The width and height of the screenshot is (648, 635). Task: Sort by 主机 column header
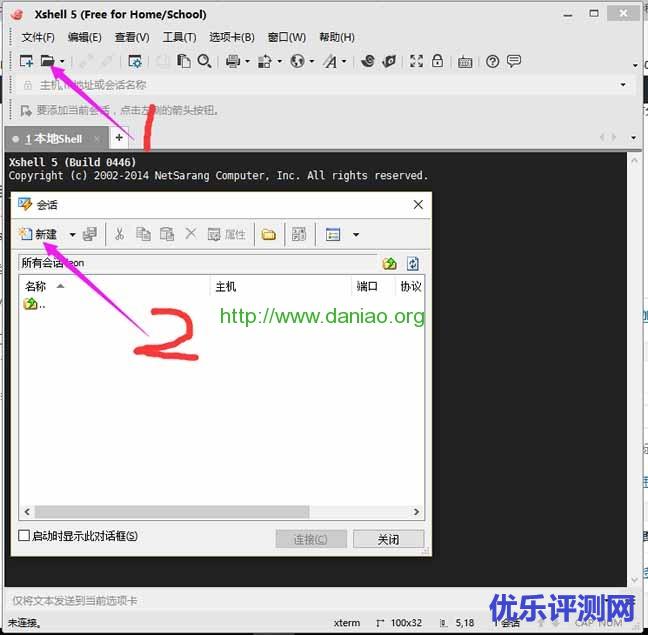(x=281, y=286)
